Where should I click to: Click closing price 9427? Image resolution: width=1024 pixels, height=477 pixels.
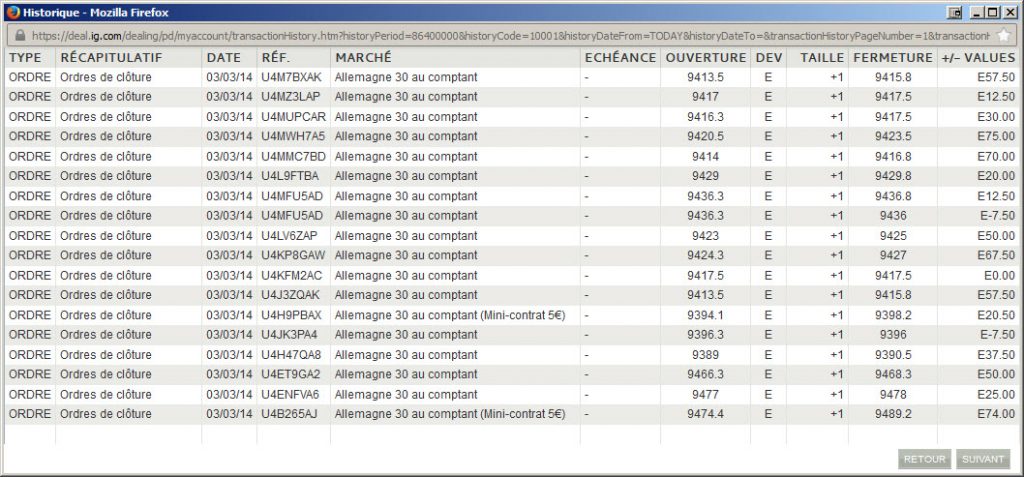click(893, 255)
